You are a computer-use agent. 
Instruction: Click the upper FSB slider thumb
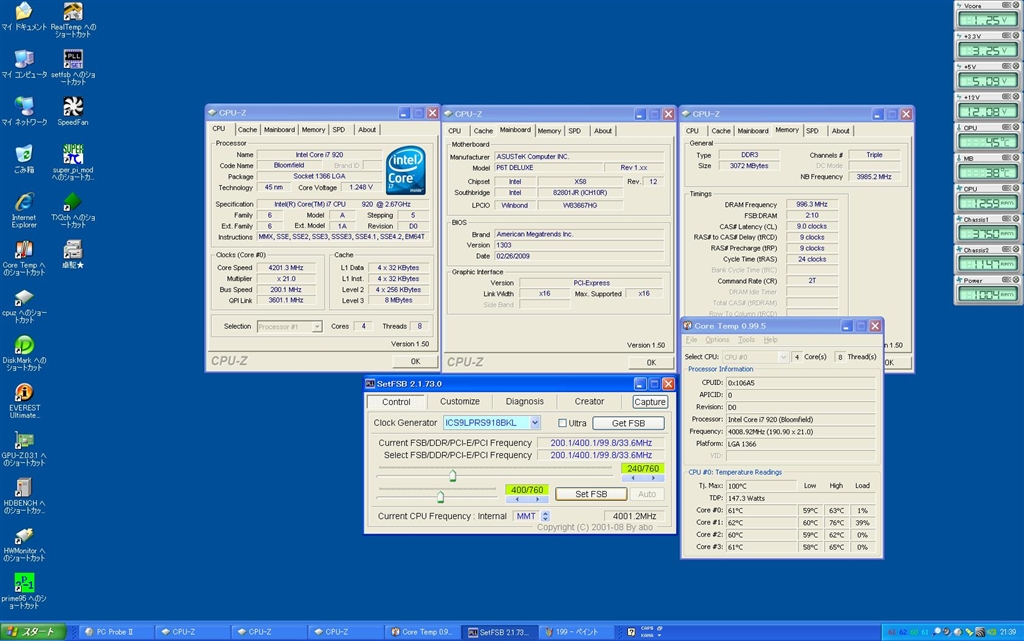pyautogui.click(x=452, y=476)
